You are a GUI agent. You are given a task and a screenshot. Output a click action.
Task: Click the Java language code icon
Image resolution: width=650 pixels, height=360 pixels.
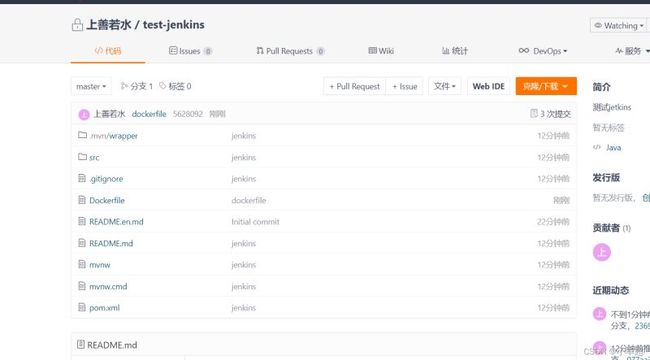pyautogui.click(x=597, y=147)
